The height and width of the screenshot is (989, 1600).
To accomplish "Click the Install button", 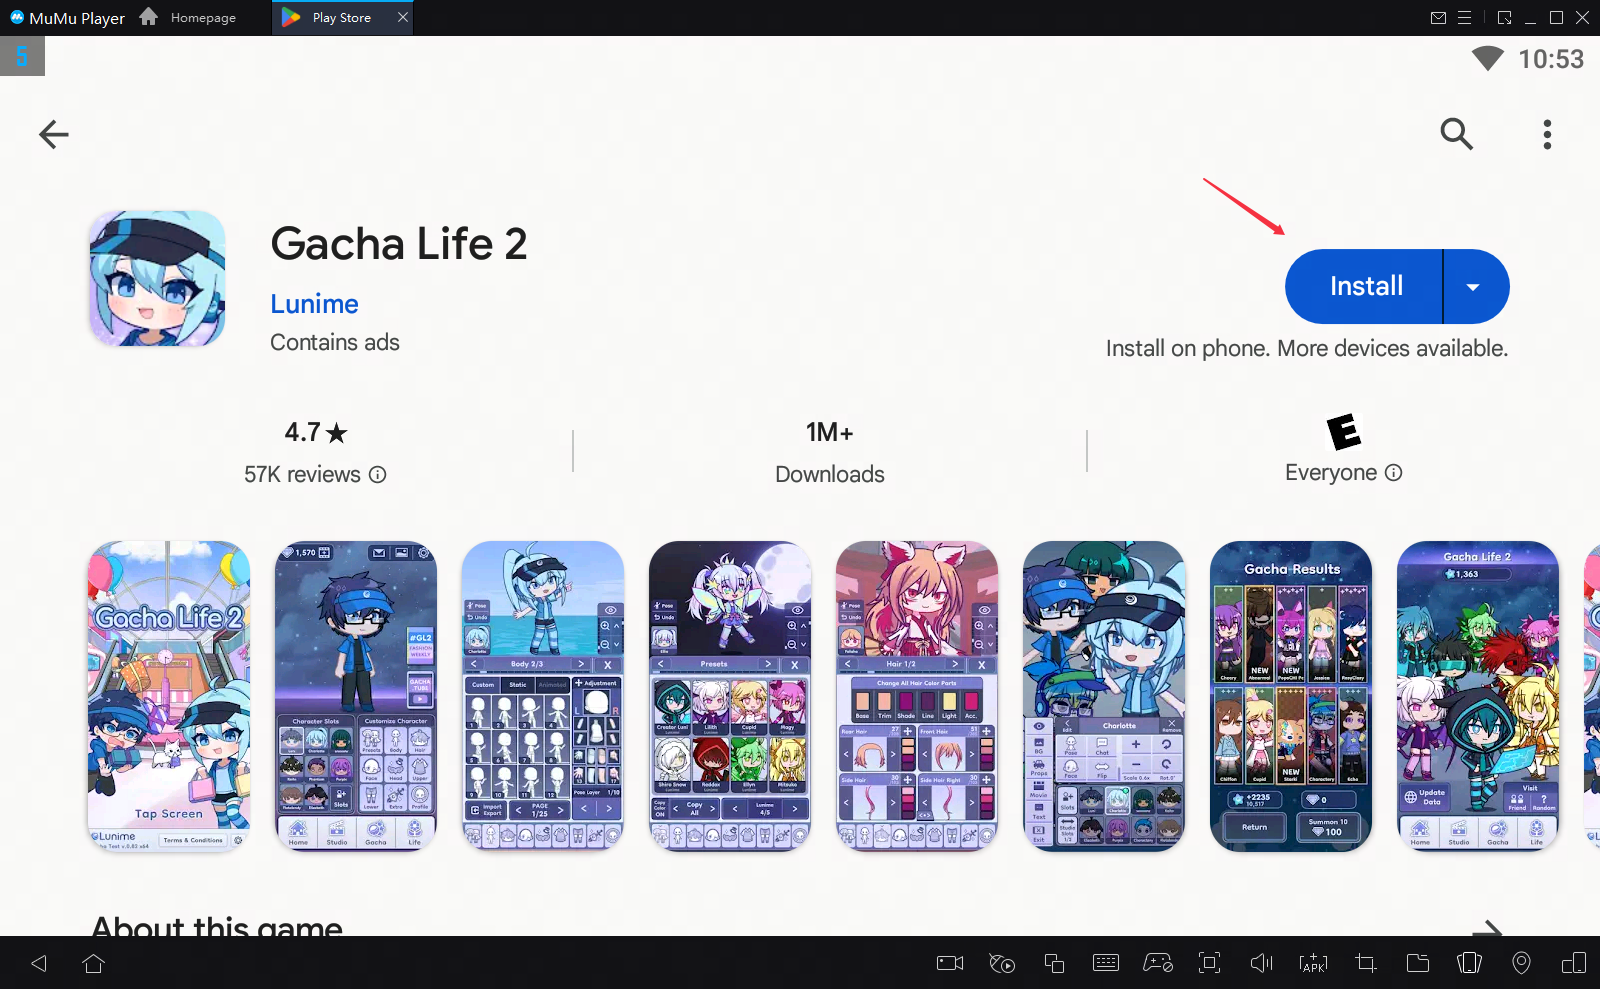I will [1365, 286].
